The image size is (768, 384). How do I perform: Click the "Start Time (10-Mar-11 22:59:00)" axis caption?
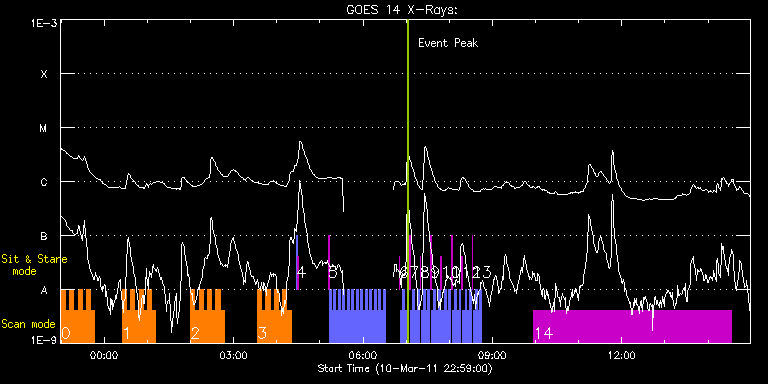tap(405, 368)
